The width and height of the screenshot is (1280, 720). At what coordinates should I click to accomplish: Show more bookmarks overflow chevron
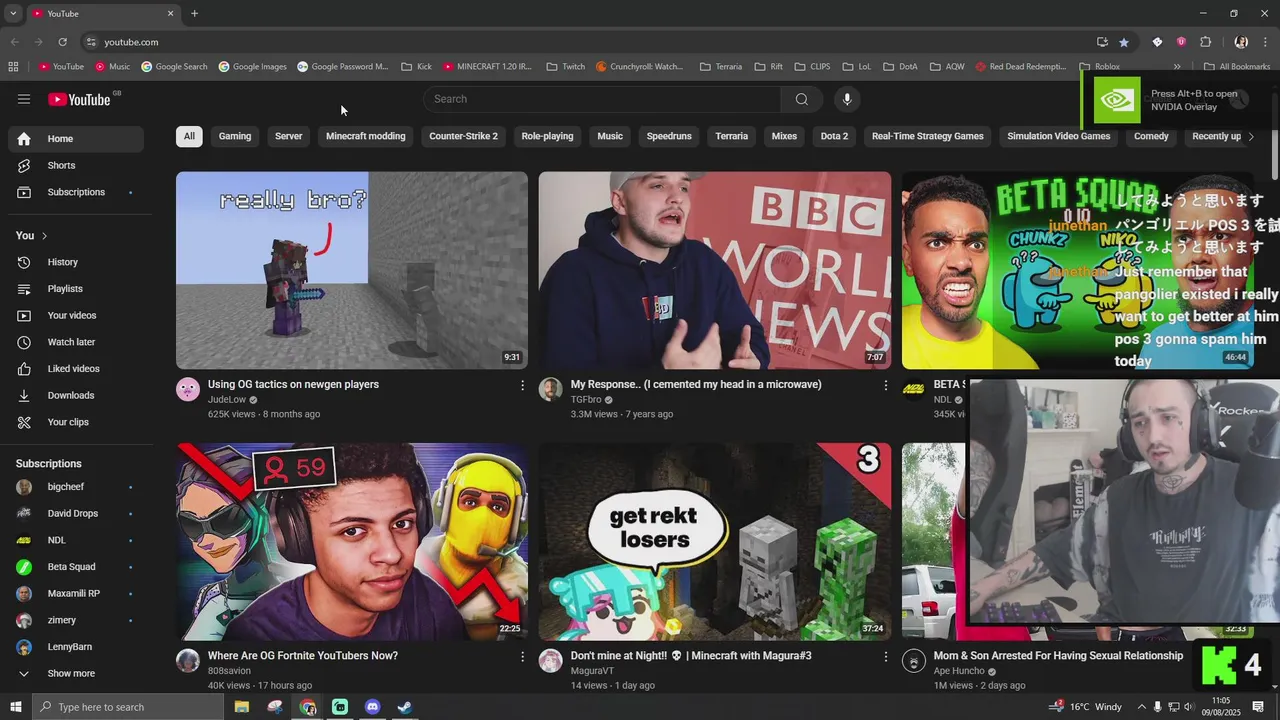pyautogui.click(x=1177, y=67)
